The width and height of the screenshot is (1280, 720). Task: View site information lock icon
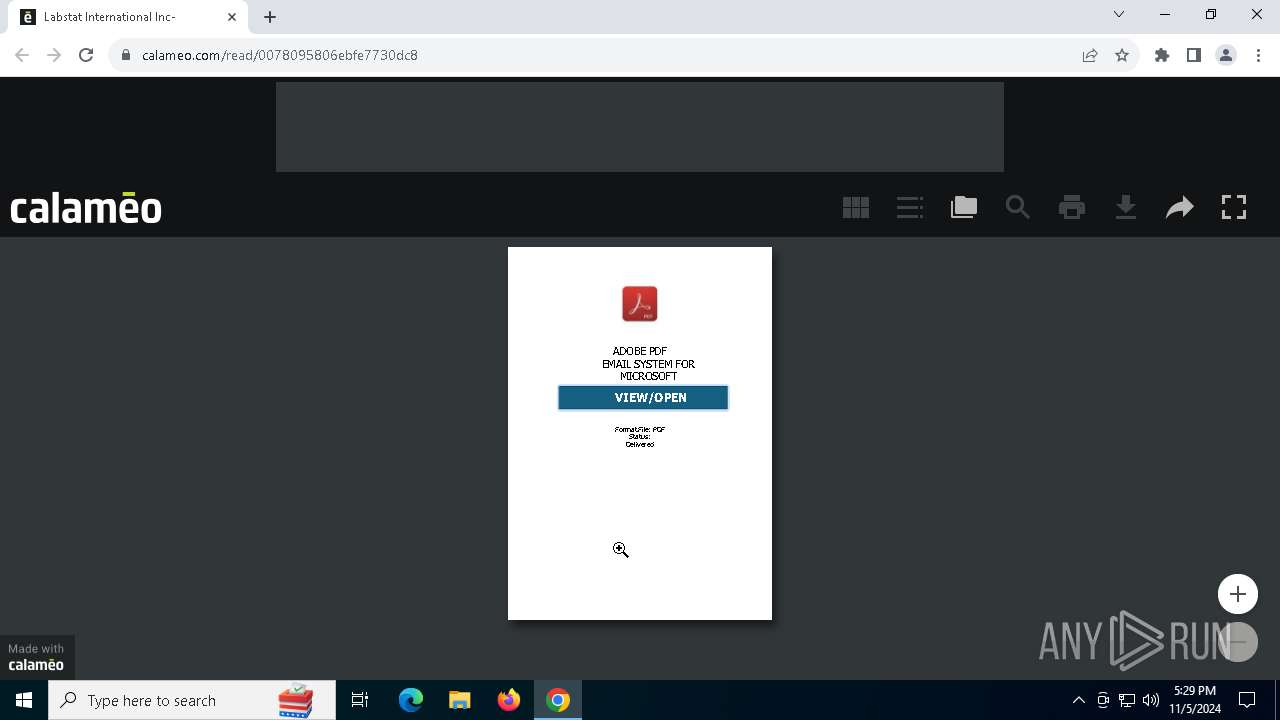126,55
